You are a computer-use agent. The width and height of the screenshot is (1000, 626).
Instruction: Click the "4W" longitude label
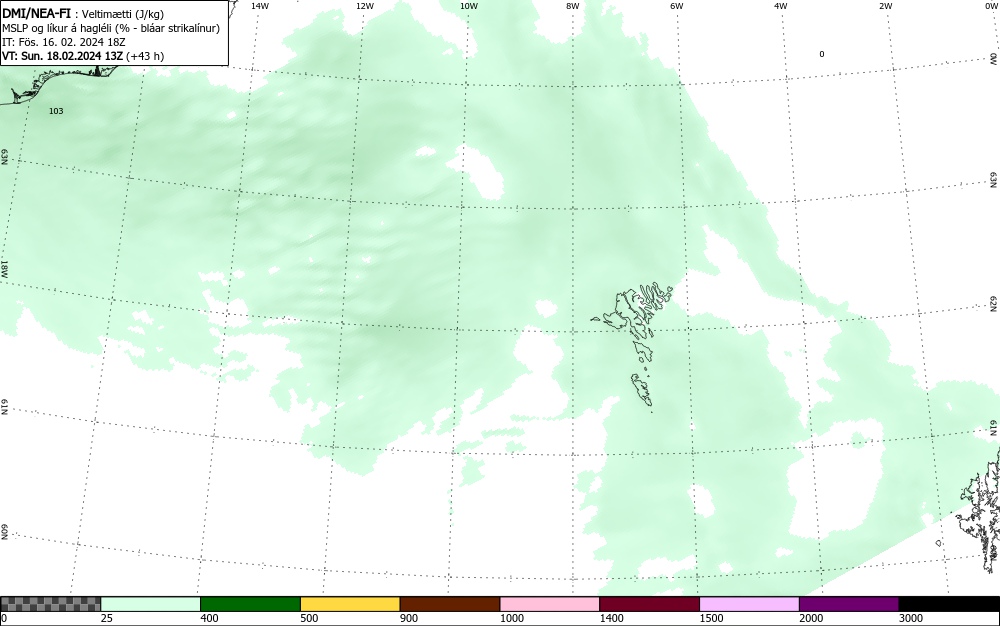point(781,6)
